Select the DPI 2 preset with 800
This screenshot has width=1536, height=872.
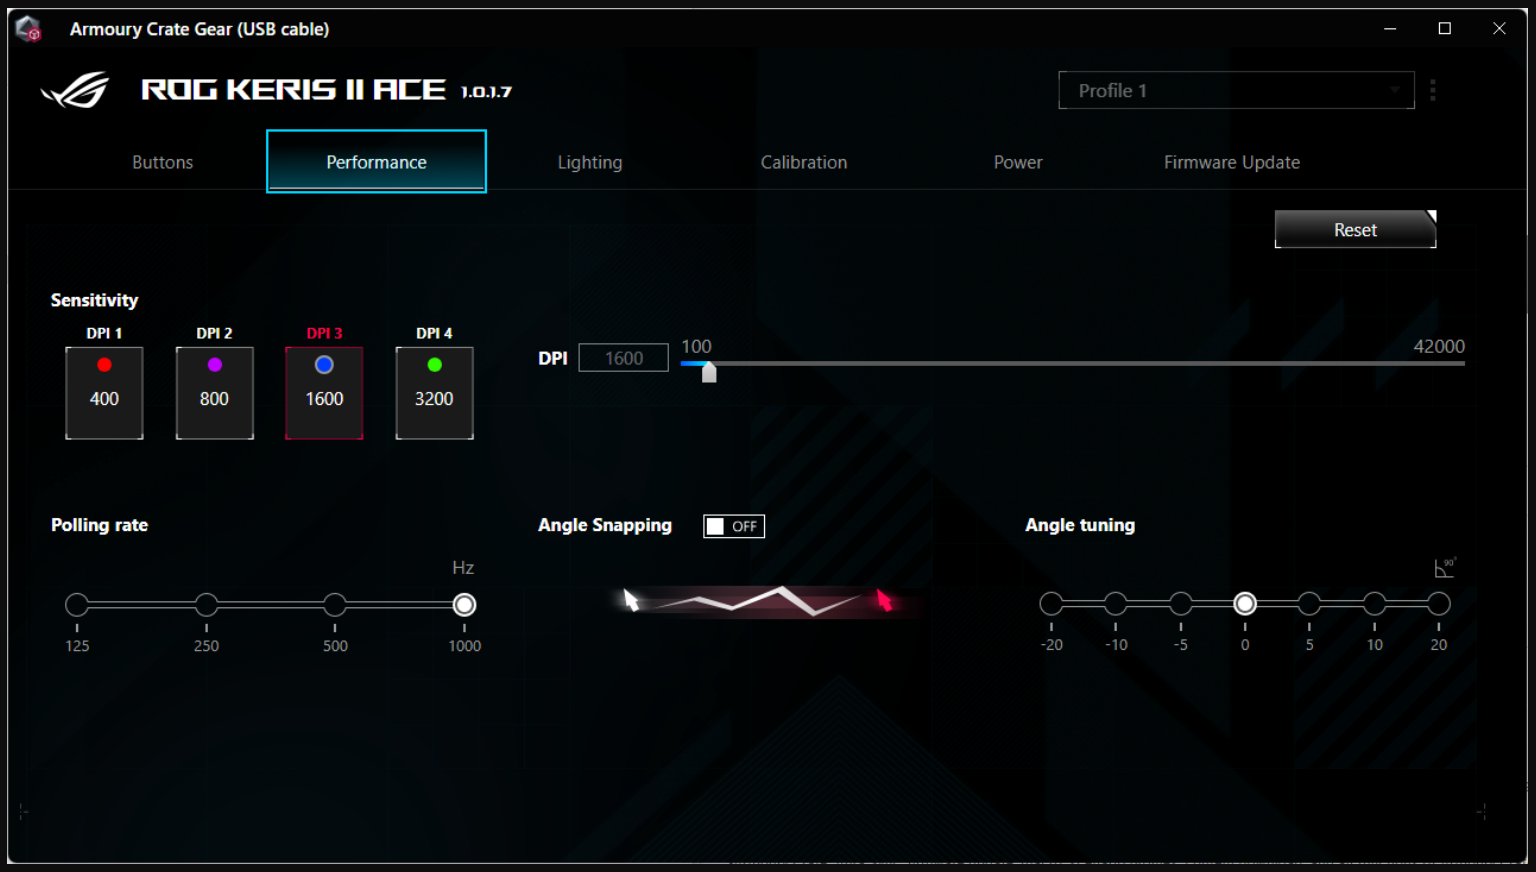pos(214,393)
